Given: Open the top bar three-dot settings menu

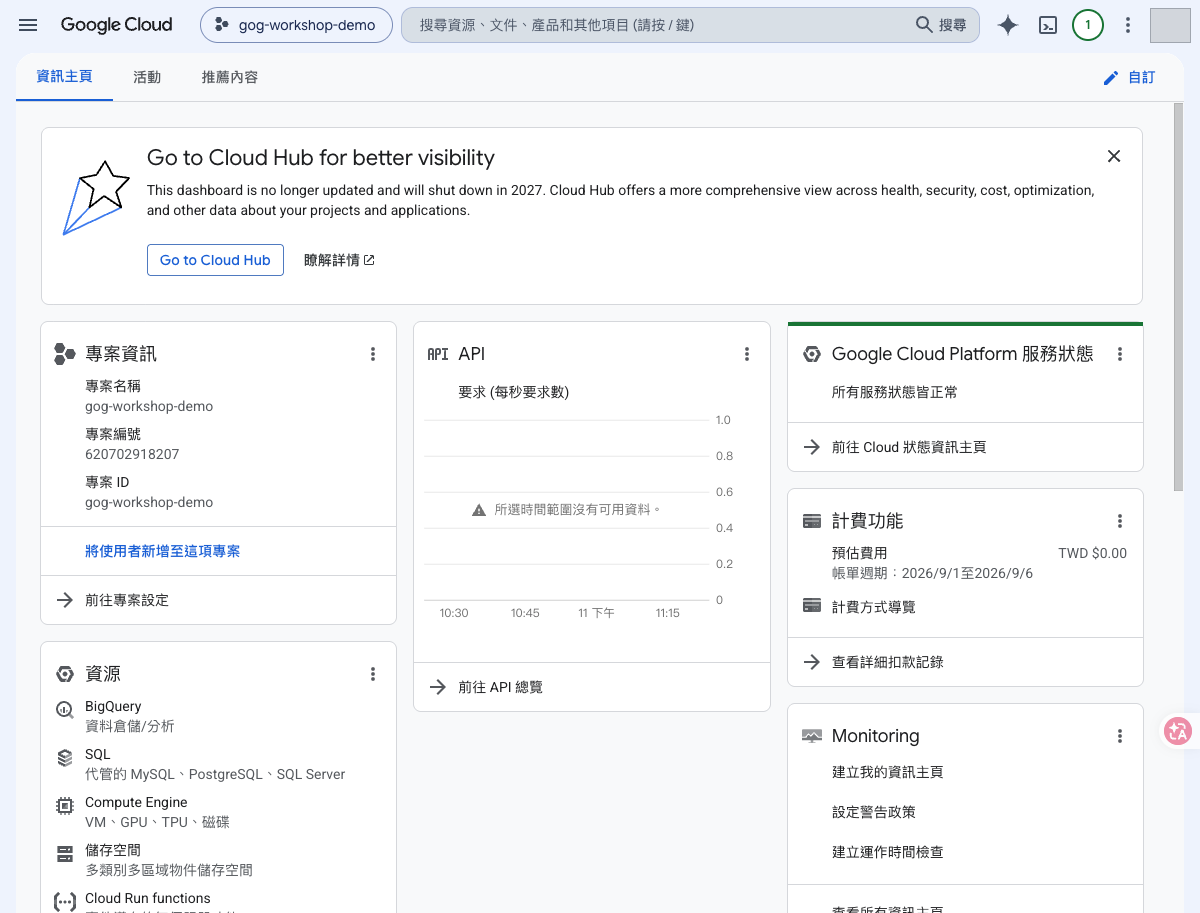Looking at the screenshot, I should pos(1128,25).
